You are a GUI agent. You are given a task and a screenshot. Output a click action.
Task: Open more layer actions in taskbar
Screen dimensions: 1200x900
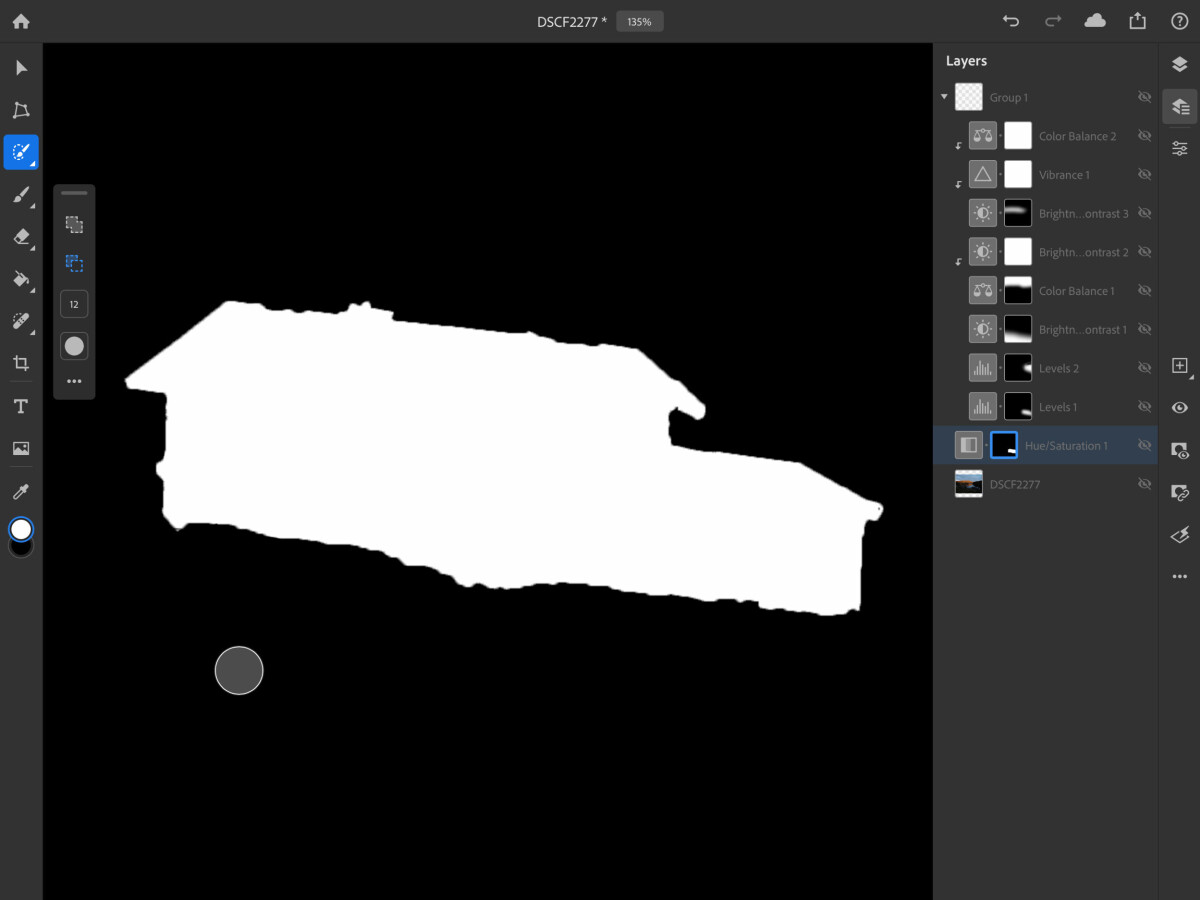tap(1180, 577)
